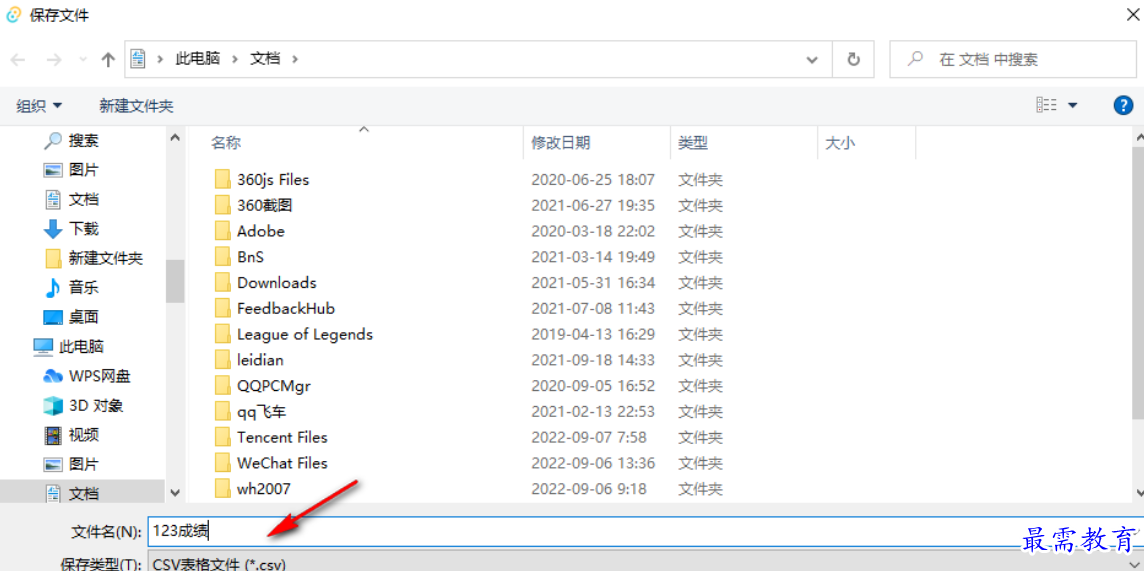Image resolution: width=1144 pixels, height=571 pixels.
Task: Focus the 在 文档 中搜索 search box
Action: 1013,60
